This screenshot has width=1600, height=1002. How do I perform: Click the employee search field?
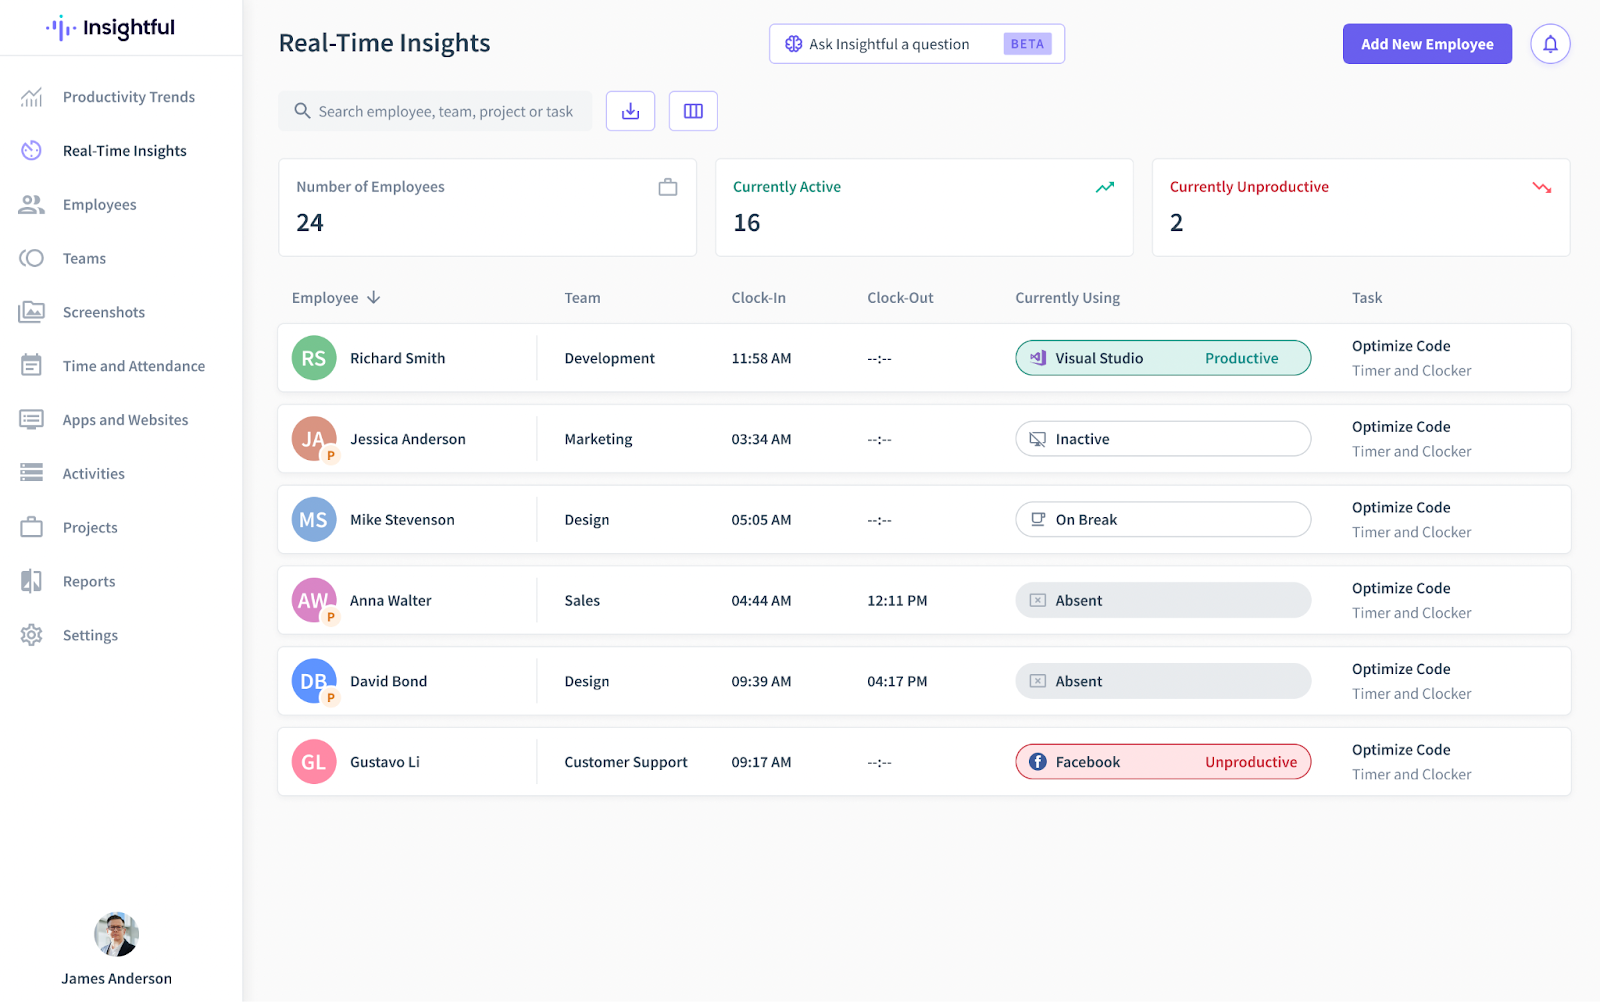pos(445,111)
